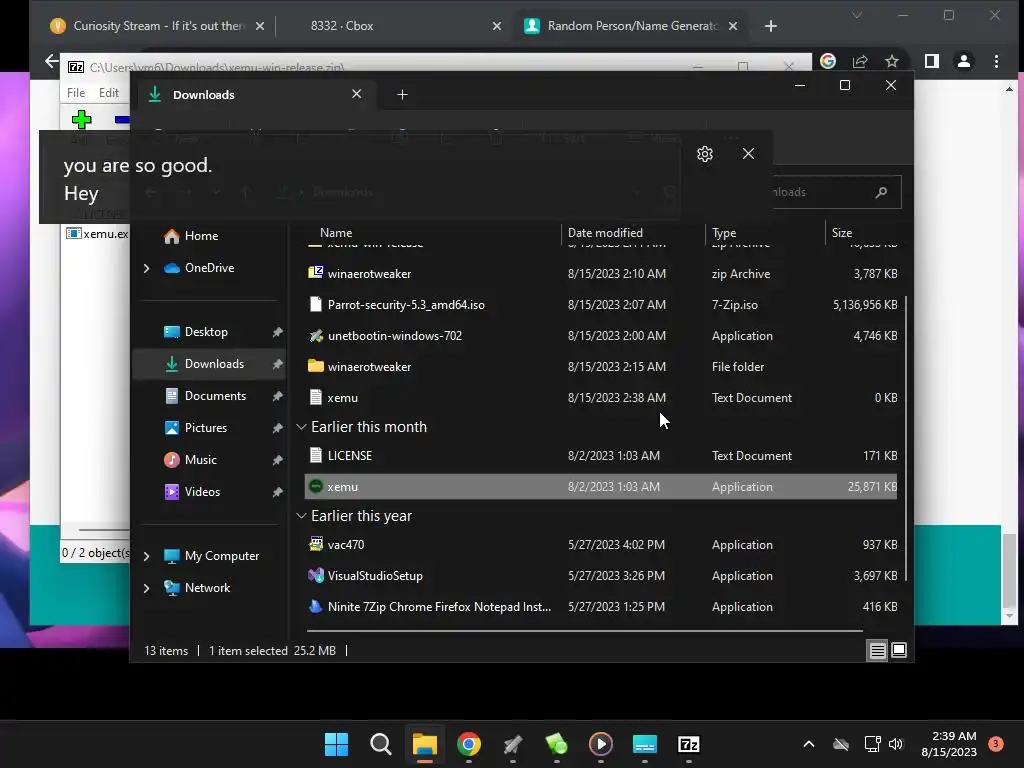Viewport: 1024px width, 768px height.
Task: Share this page from Chrome toolbar
Action: pyautogui.click(x=860, y=61)
